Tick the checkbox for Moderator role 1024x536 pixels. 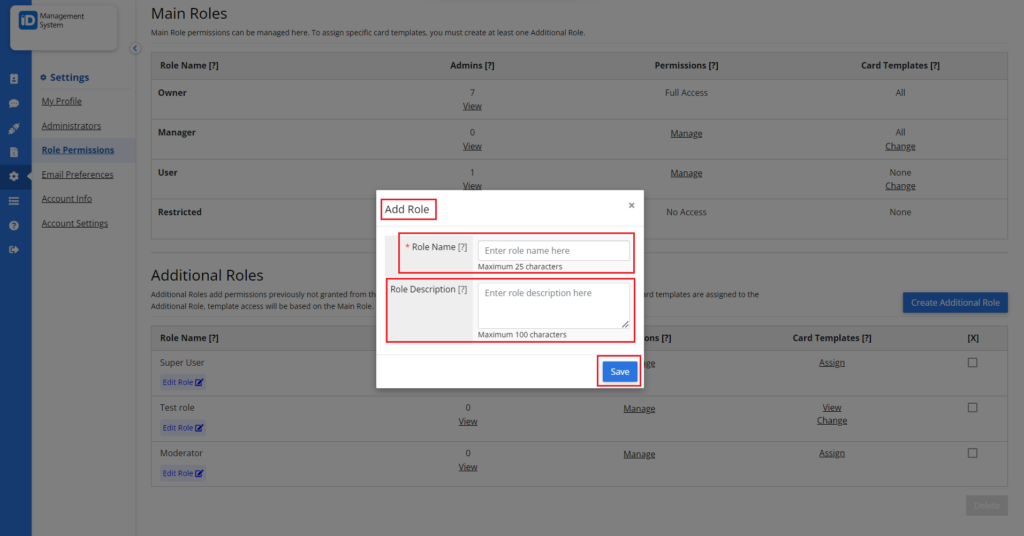pos(972,453)
